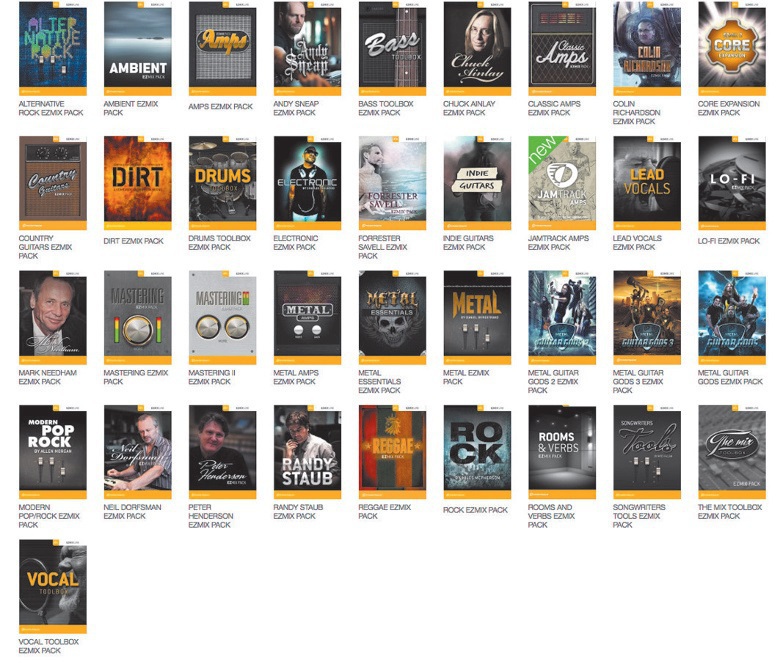Screen dimensions: 783x664
Task: Open the Guitar Gods 2 cover image
Action: 562,318
